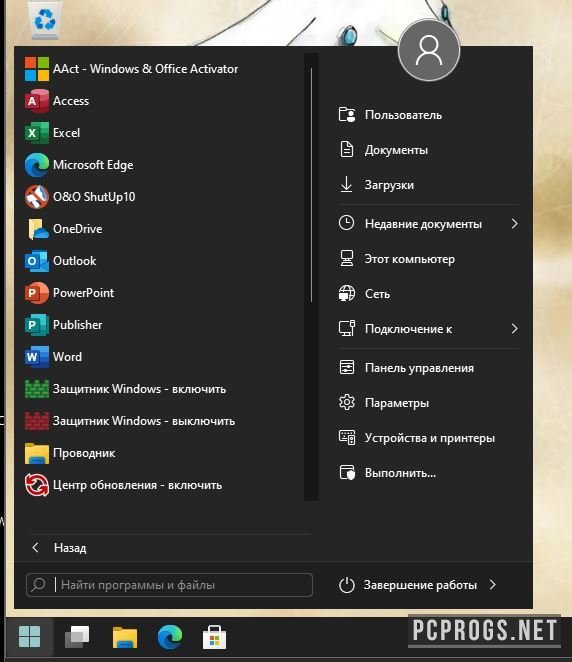This screenshot has width=572, height=662.
Task: Open Загрузки folder
Action: 376,185
